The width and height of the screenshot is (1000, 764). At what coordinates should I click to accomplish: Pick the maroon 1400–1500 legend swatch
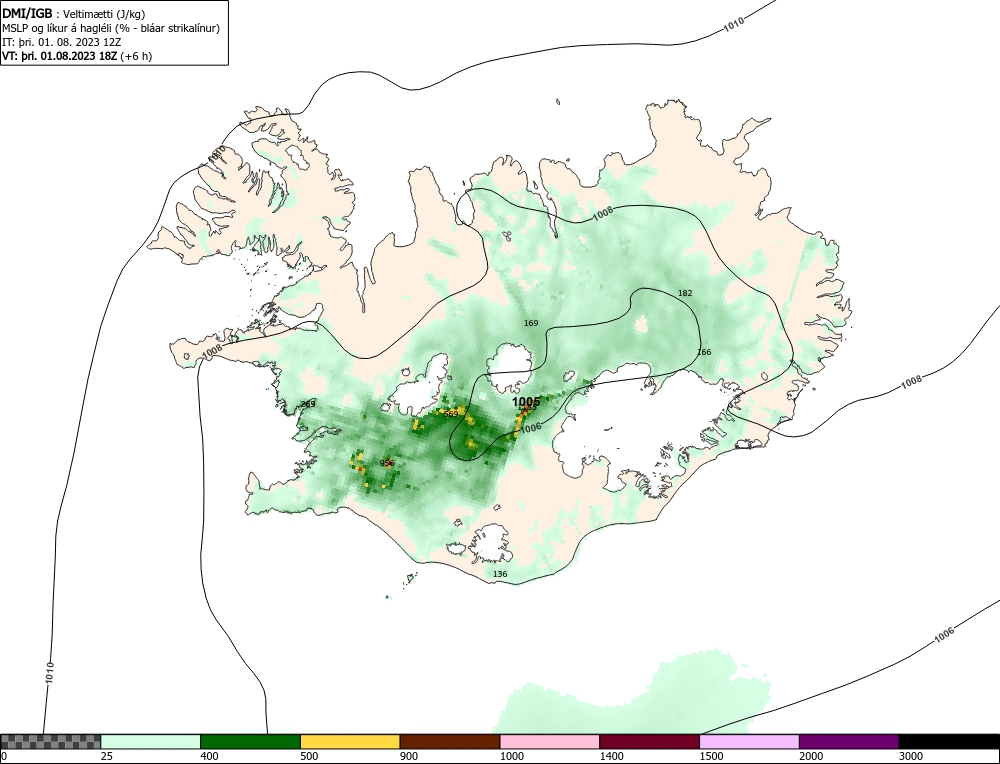tap(649, 741)
